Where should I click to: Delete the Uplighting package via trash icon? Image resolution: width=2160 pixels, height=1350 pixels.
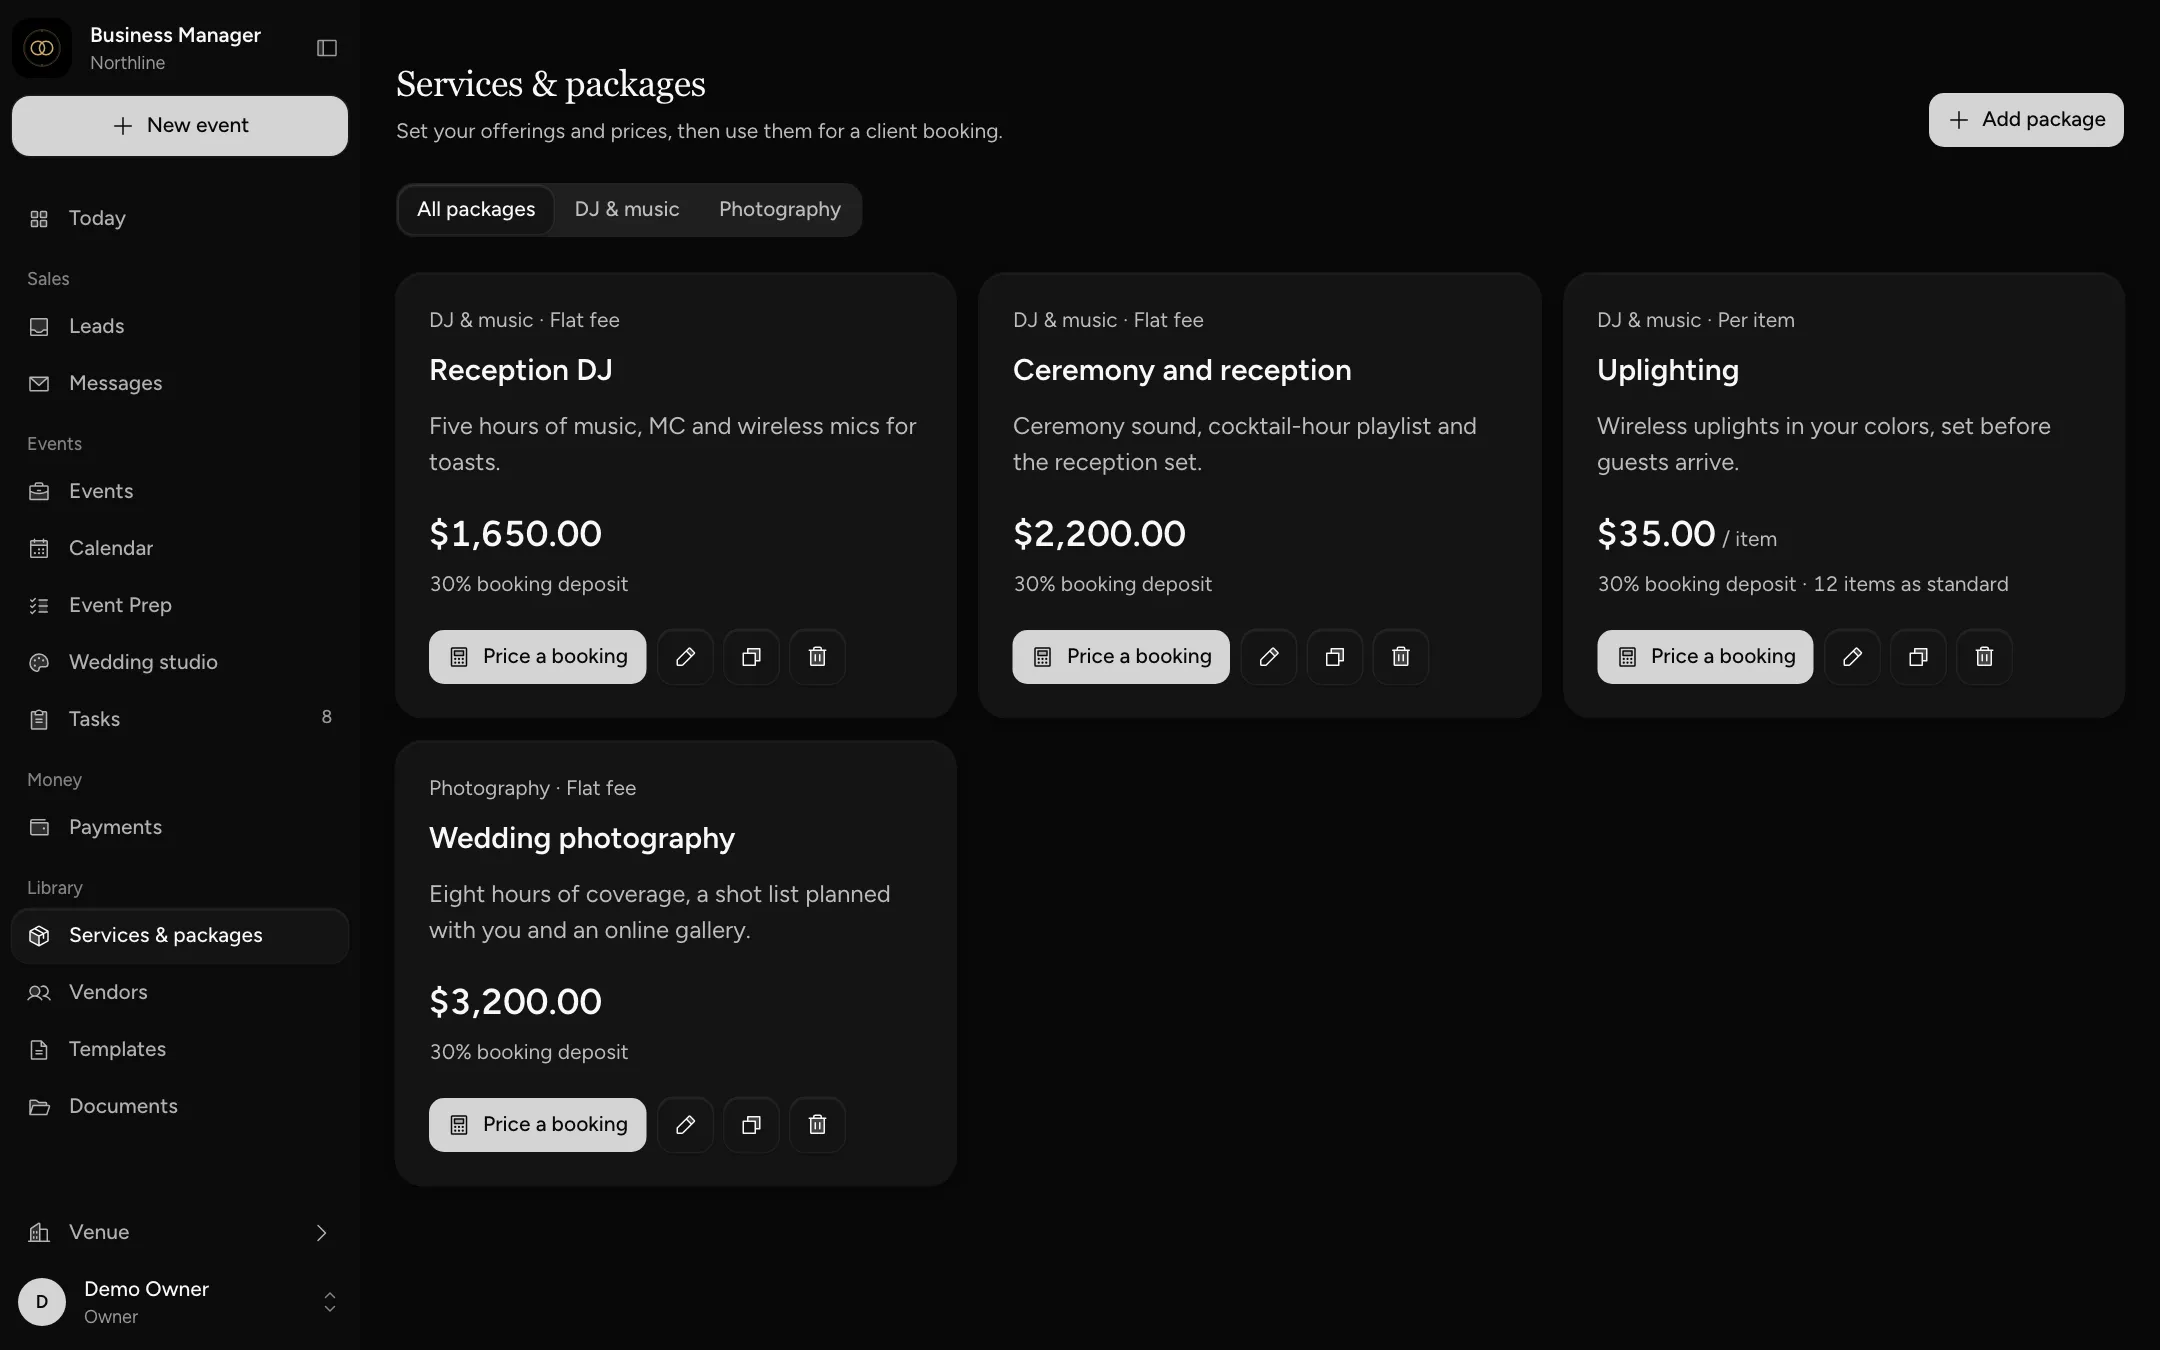point(1985,657)
